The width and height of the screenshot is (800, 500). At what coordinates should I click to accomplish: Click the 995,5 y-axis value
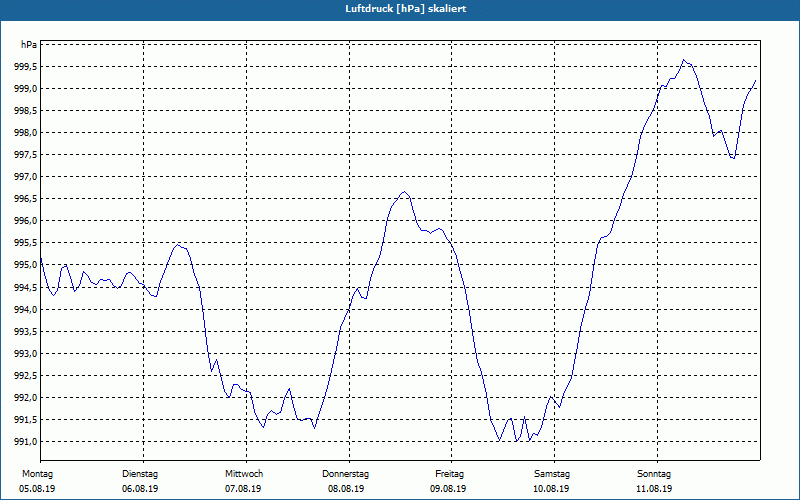(x=26, y=243)
